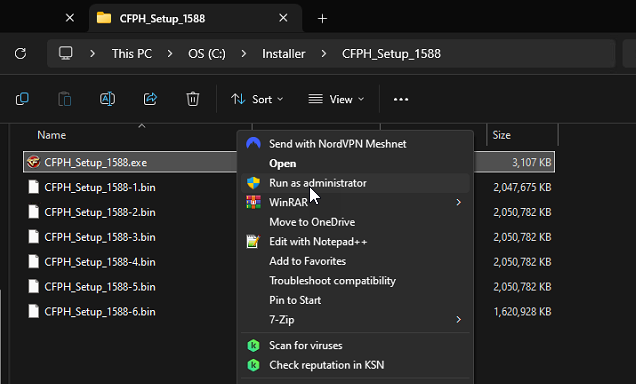Choose Run as administrator
636x384 pixels.
[355, 183]
